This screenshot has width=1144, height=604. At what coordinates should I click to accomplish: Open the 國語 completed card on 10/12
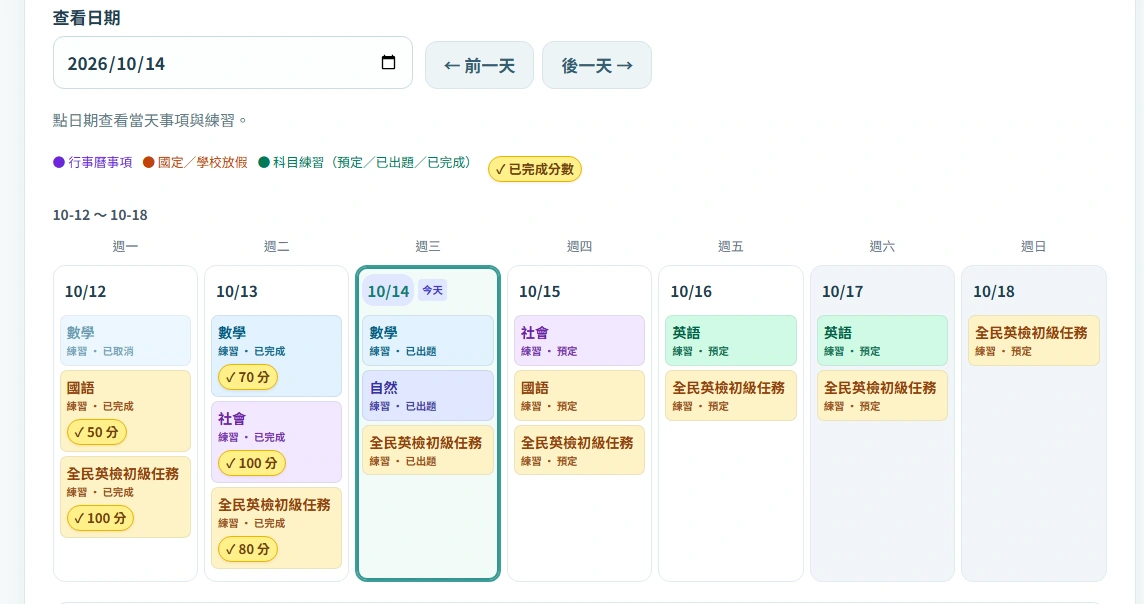coord(125,411)
